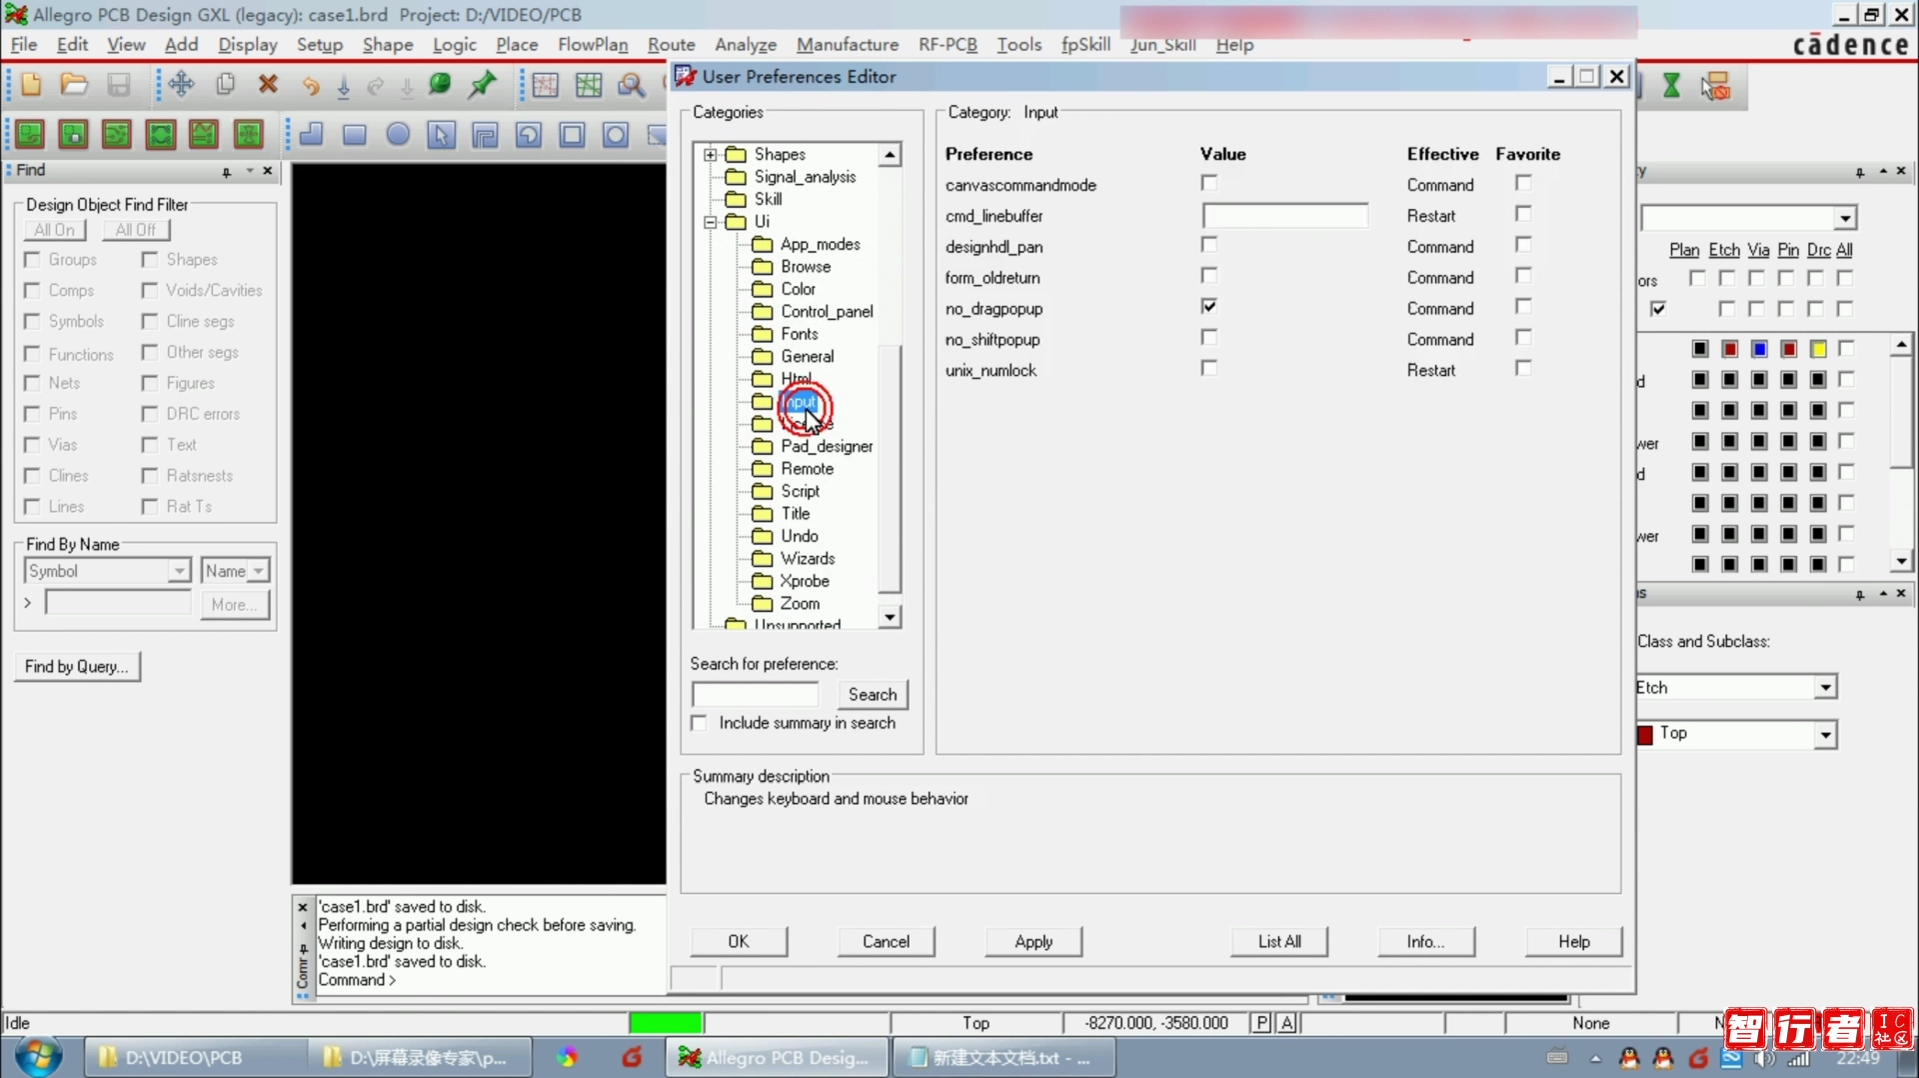Open the Top subclass dropdown
The height and width of the screenshot is (1078, 1919).
pos(1825,735)
